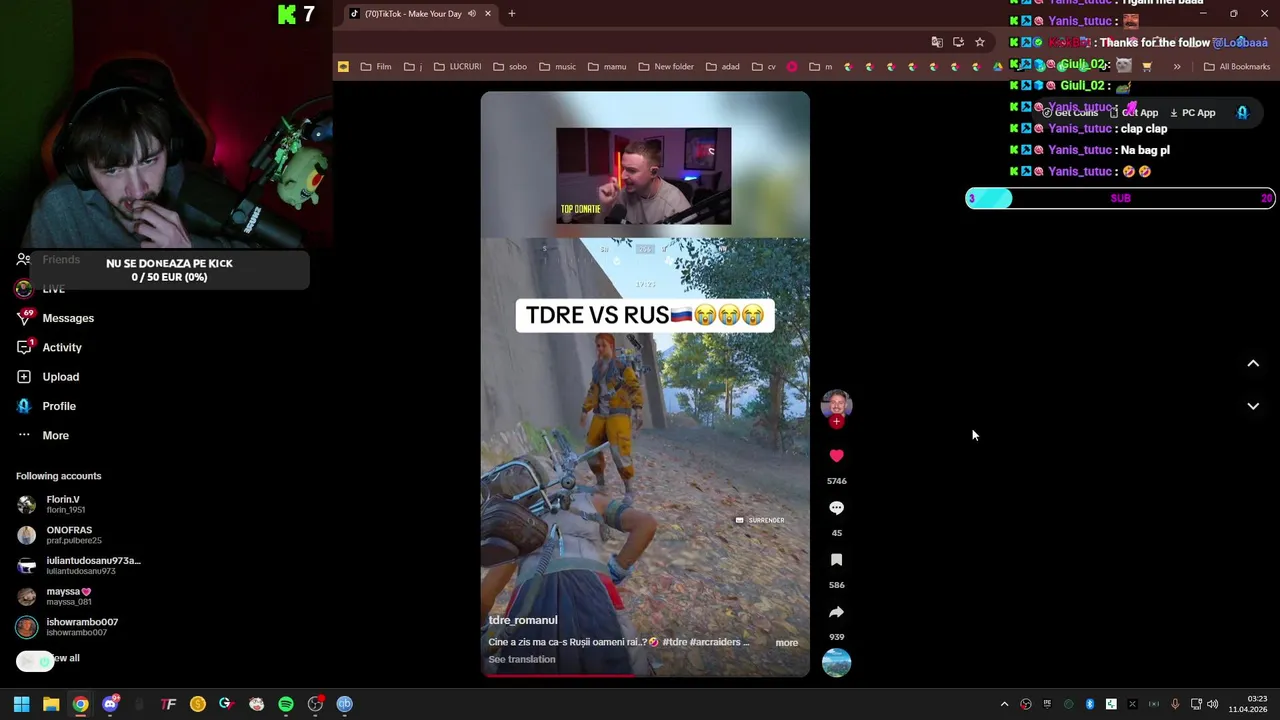Open the spinning sound disc thumbnail
The width and height of the screenshot is (1280, 720).
[x=836, y=663]
